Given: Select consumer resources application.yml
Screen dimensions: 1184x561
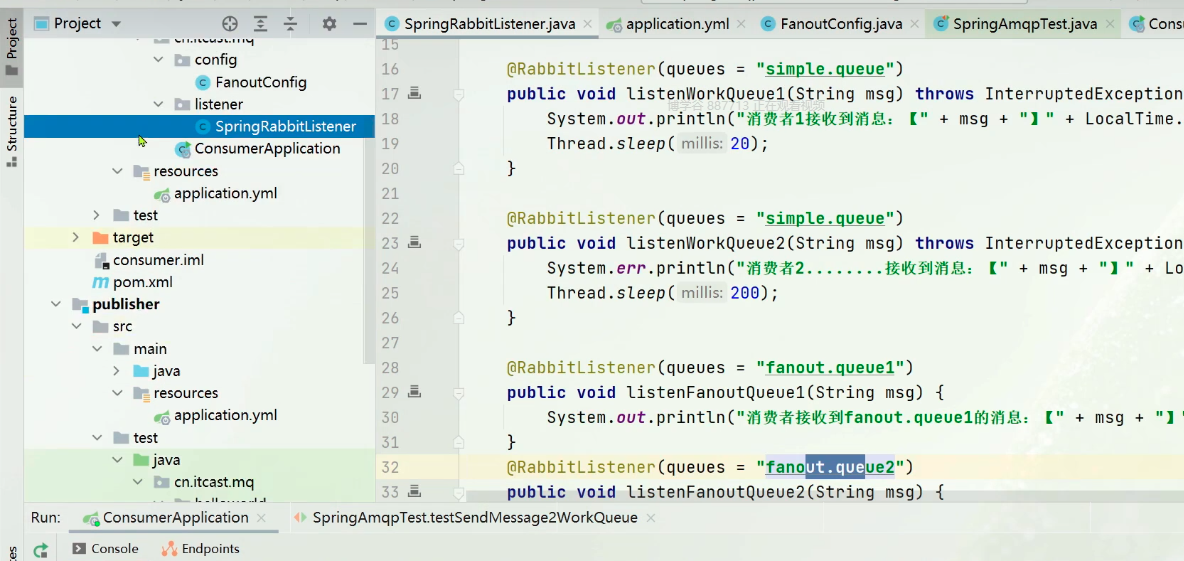Looking at the screenshot, I should click(x=225, y=193).
